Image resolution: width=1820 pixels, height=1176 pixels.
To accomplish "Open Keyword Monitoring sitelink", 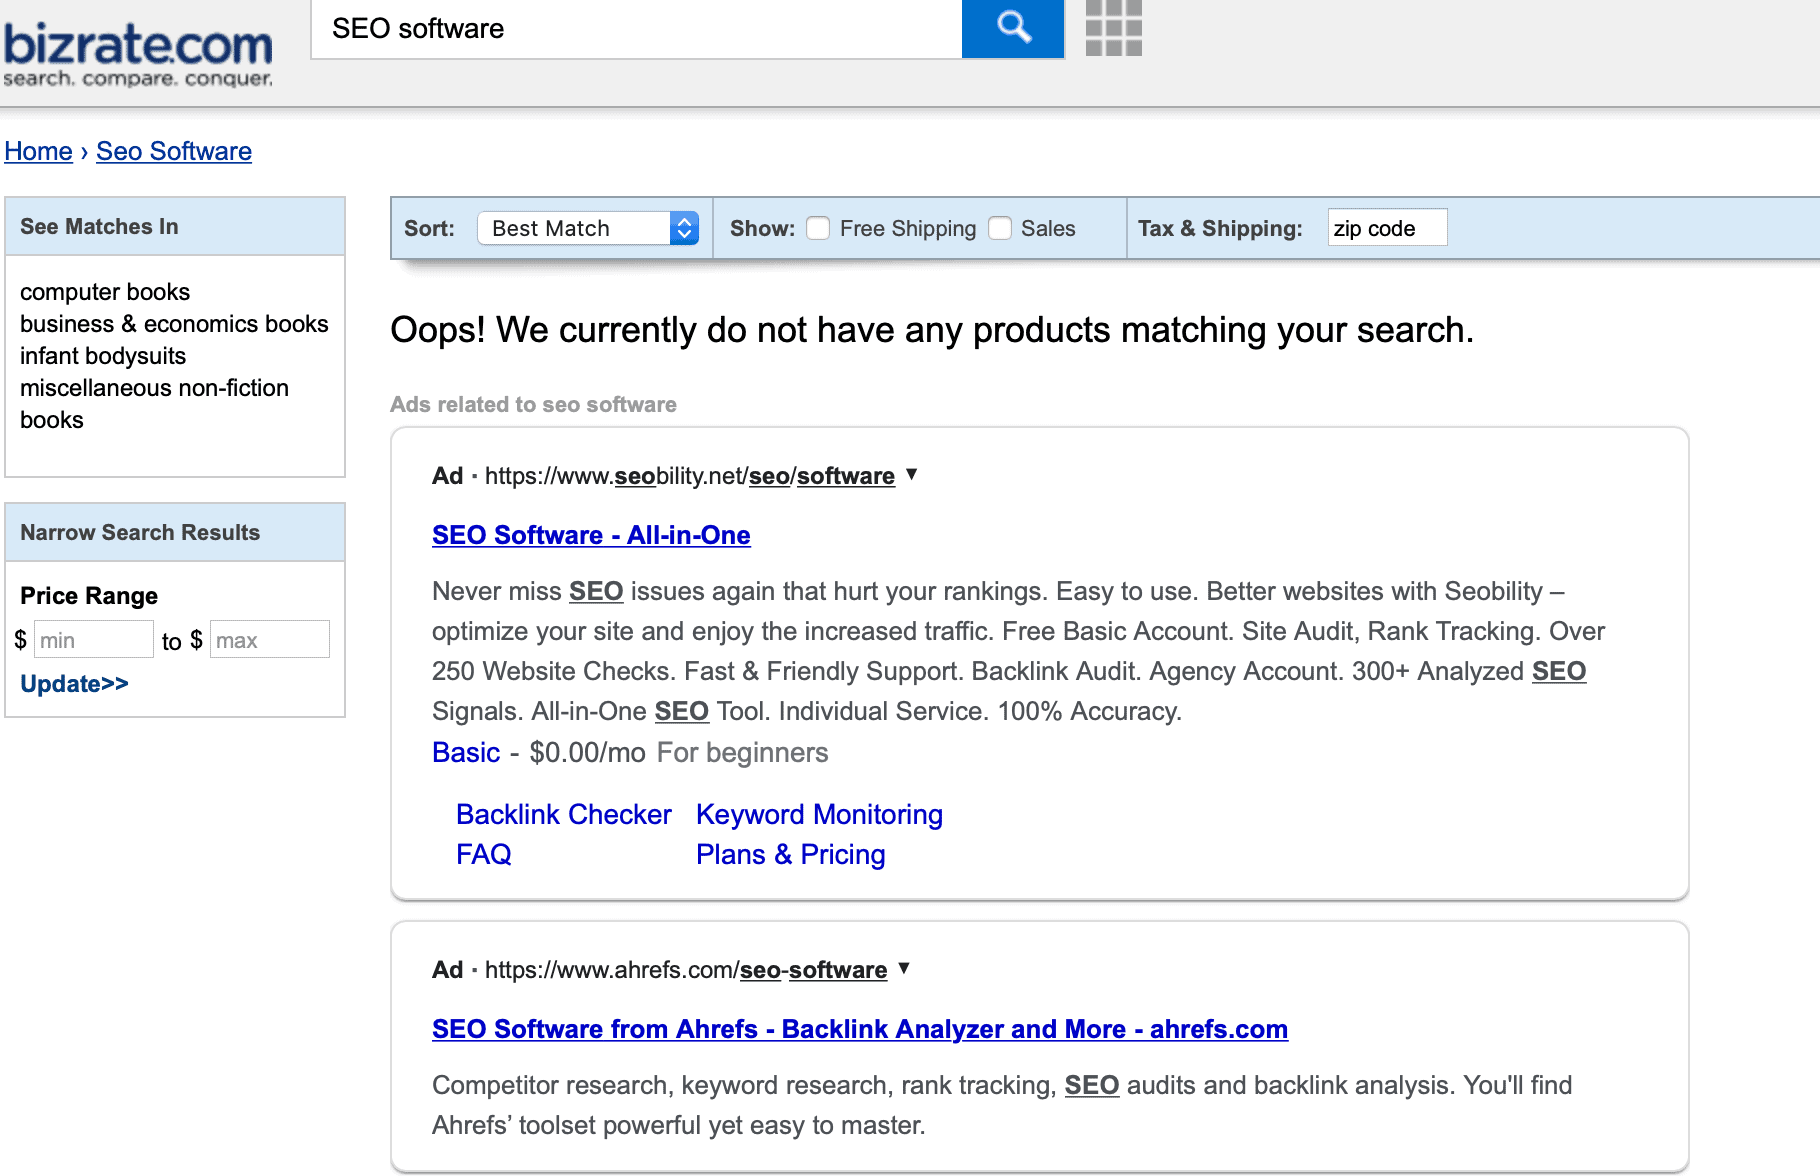I will [x=819, y=814].
